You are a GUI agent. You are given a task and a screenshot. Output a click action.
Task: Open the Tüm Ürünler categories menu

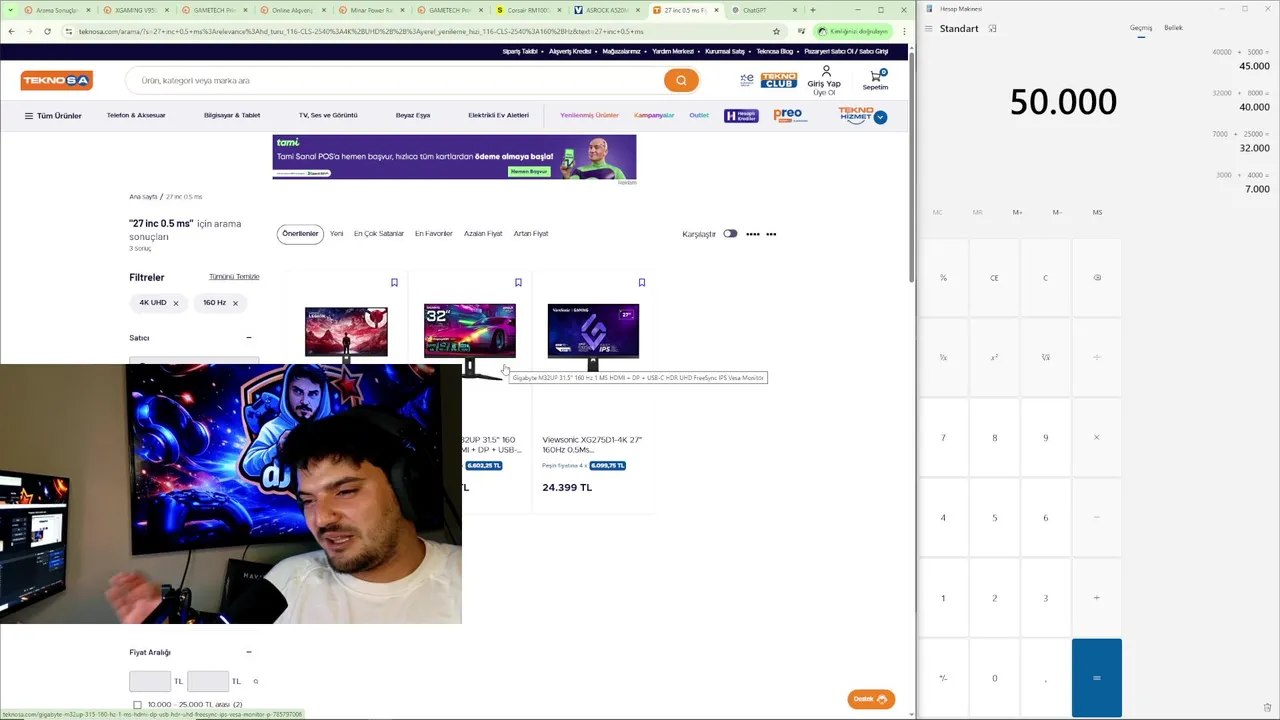pyautogui.click(x=53, y=116)
